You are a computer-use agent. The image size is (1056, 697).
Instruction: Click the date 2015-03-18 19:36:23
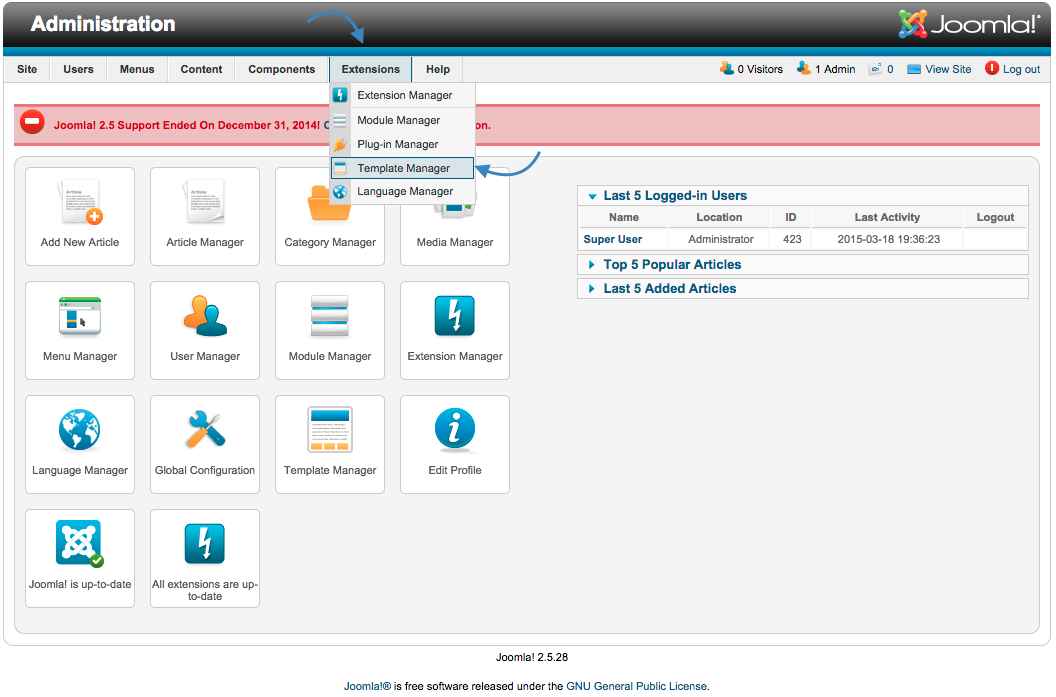(x=888, y=239)
